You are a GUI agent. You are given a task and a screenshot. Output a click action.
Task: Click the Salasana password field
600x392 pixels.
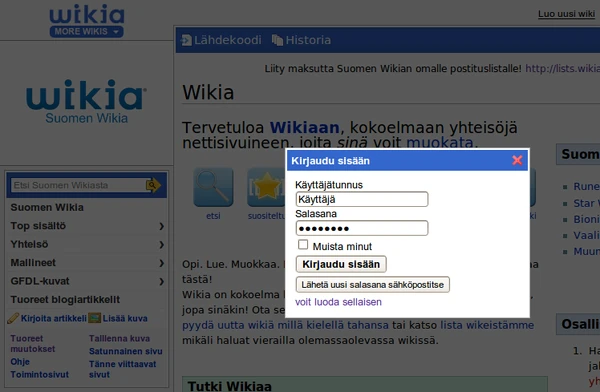click(362, 228)
